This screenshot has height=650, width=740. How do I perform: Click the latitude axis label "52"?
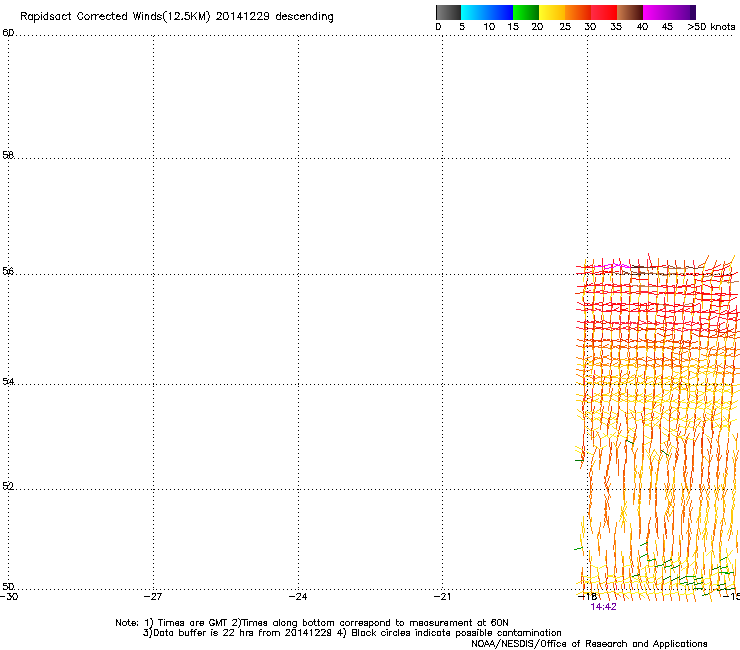8,486
